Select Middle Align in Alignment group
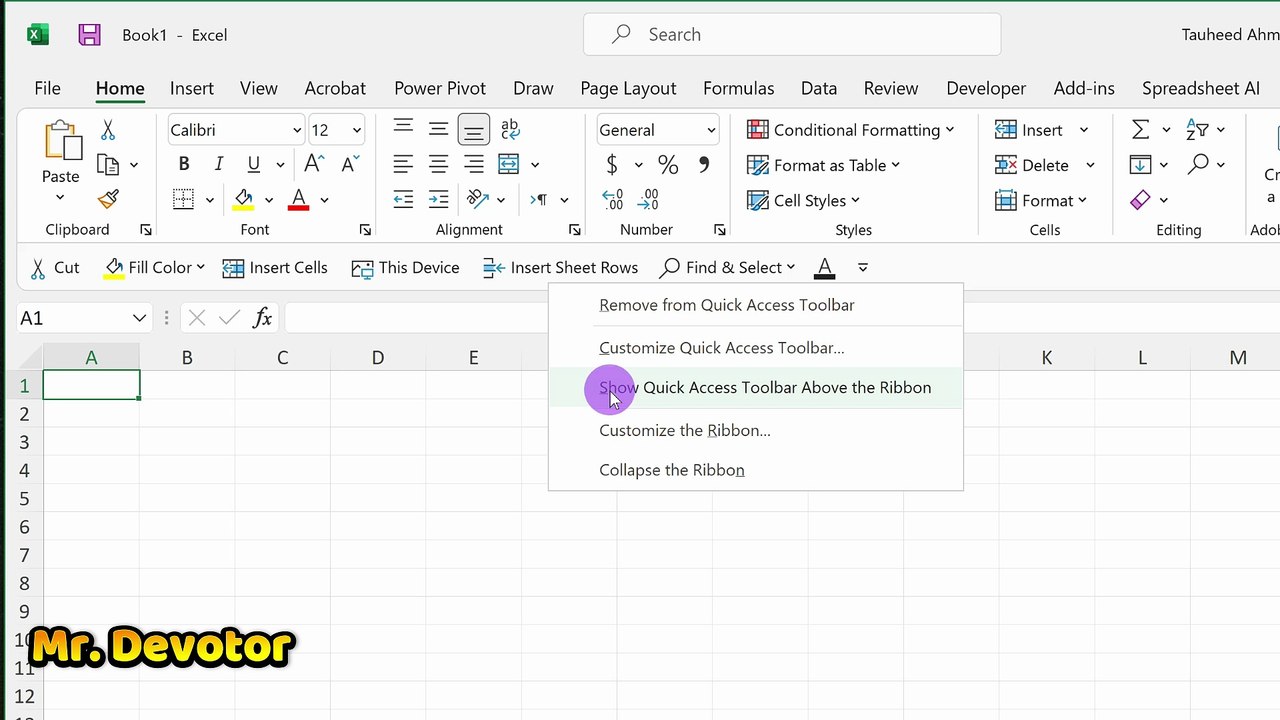This screenshot has width=1280, height=720. tap(438, 130)
